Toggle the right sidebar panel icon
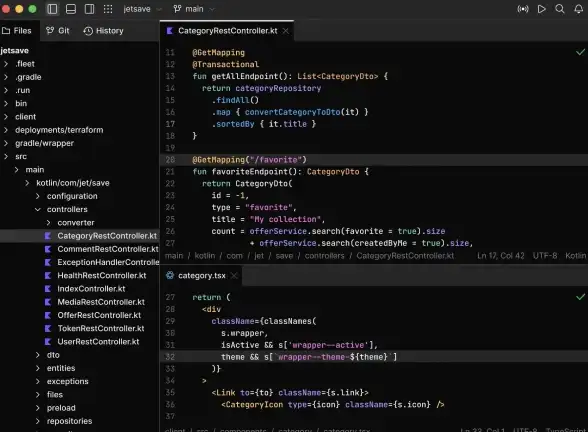The width and height of the screenshot is (588, 432). pyautogui.click(x=89, y=9)
